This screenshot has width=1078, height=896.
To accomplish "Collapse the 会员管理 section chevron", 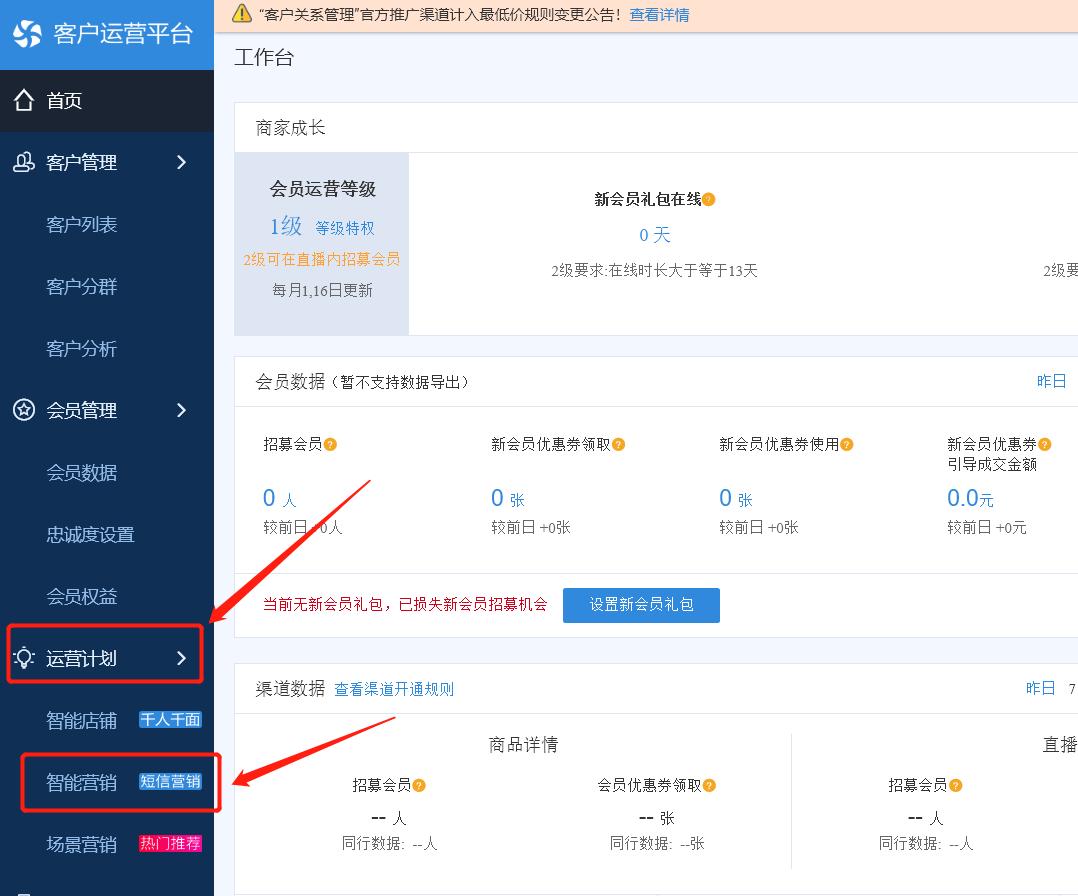I will point(181,410).
